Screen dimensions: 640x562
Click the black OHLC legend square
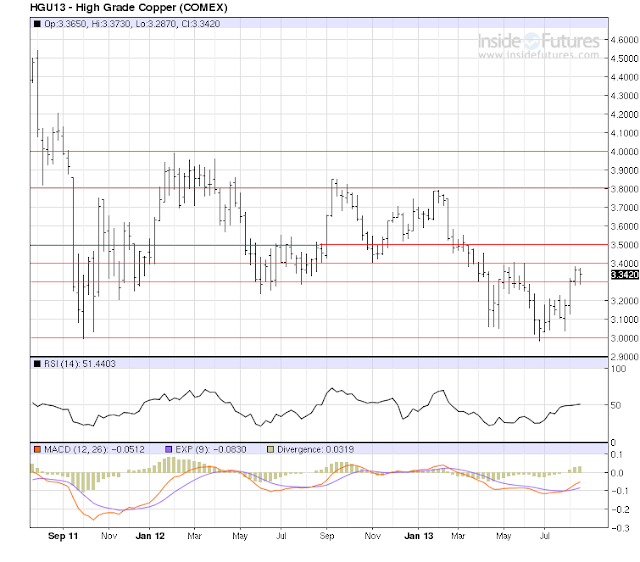coord(37,24)
